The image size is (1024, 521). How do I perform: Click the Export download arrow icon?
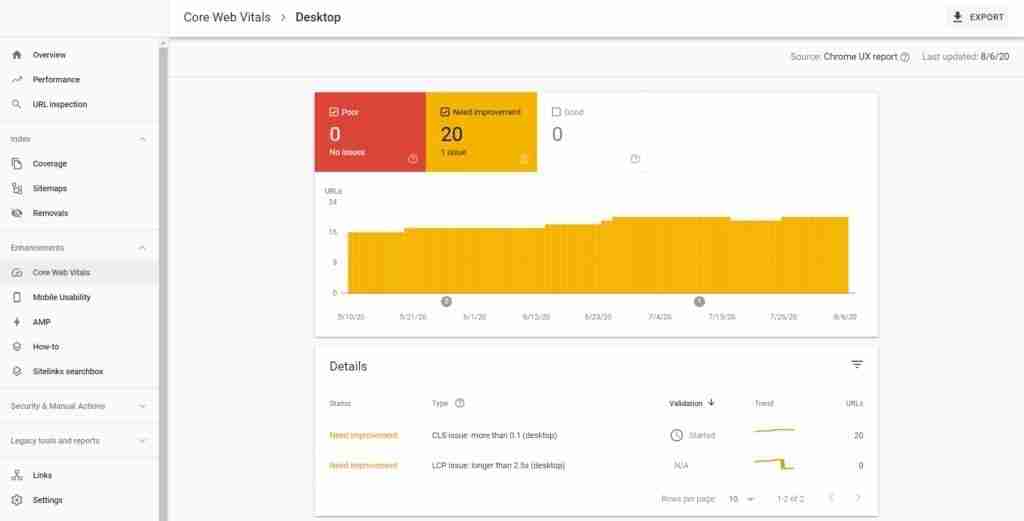click(957, 17)
